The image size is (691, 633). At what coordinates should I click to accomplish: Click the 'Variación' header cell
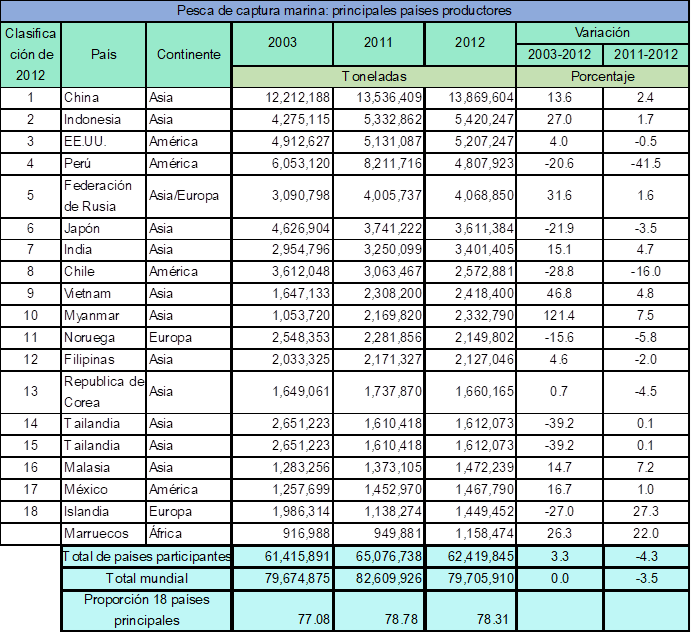[x=602, y=32]
